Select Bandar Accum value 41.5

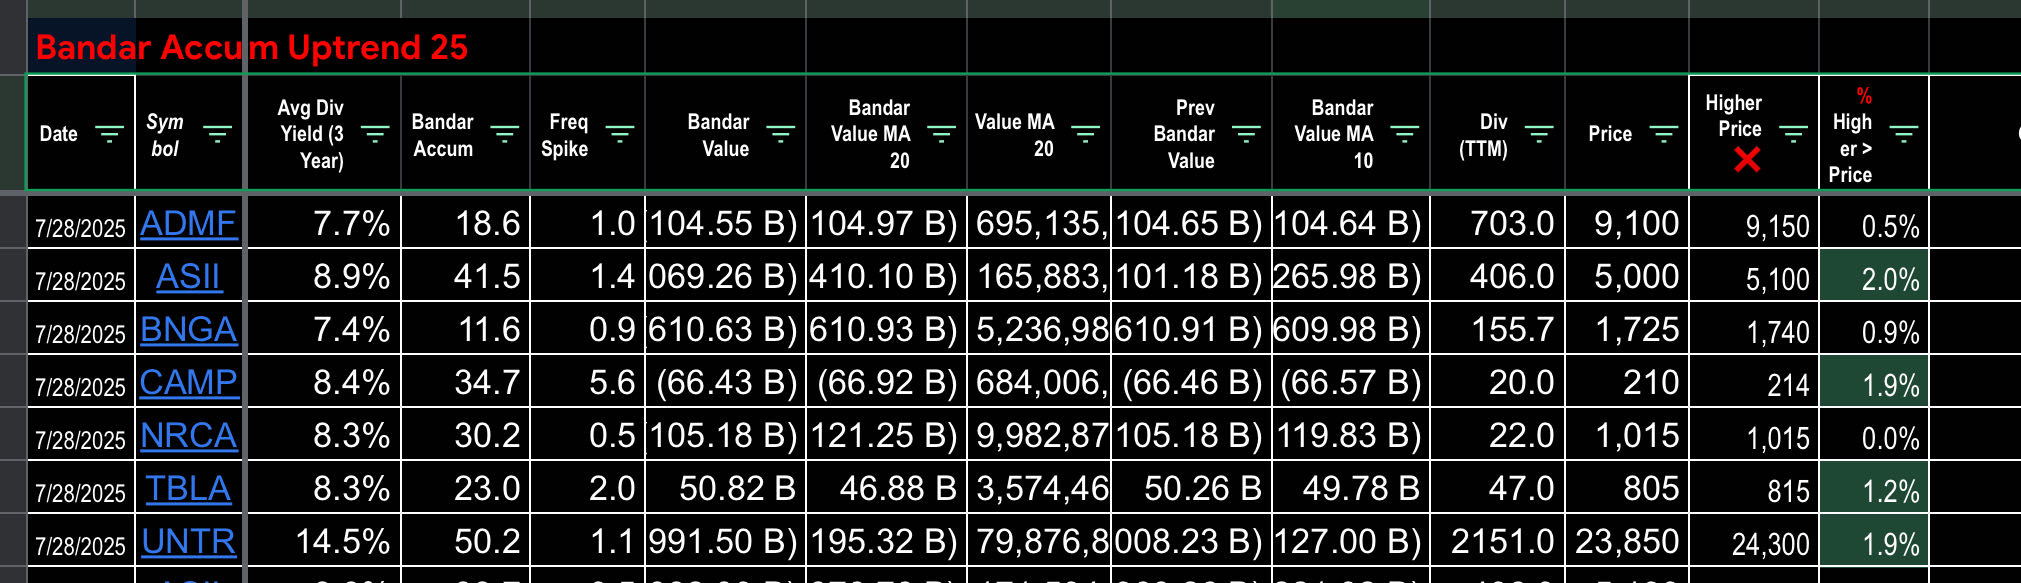[x=465, y=276]
